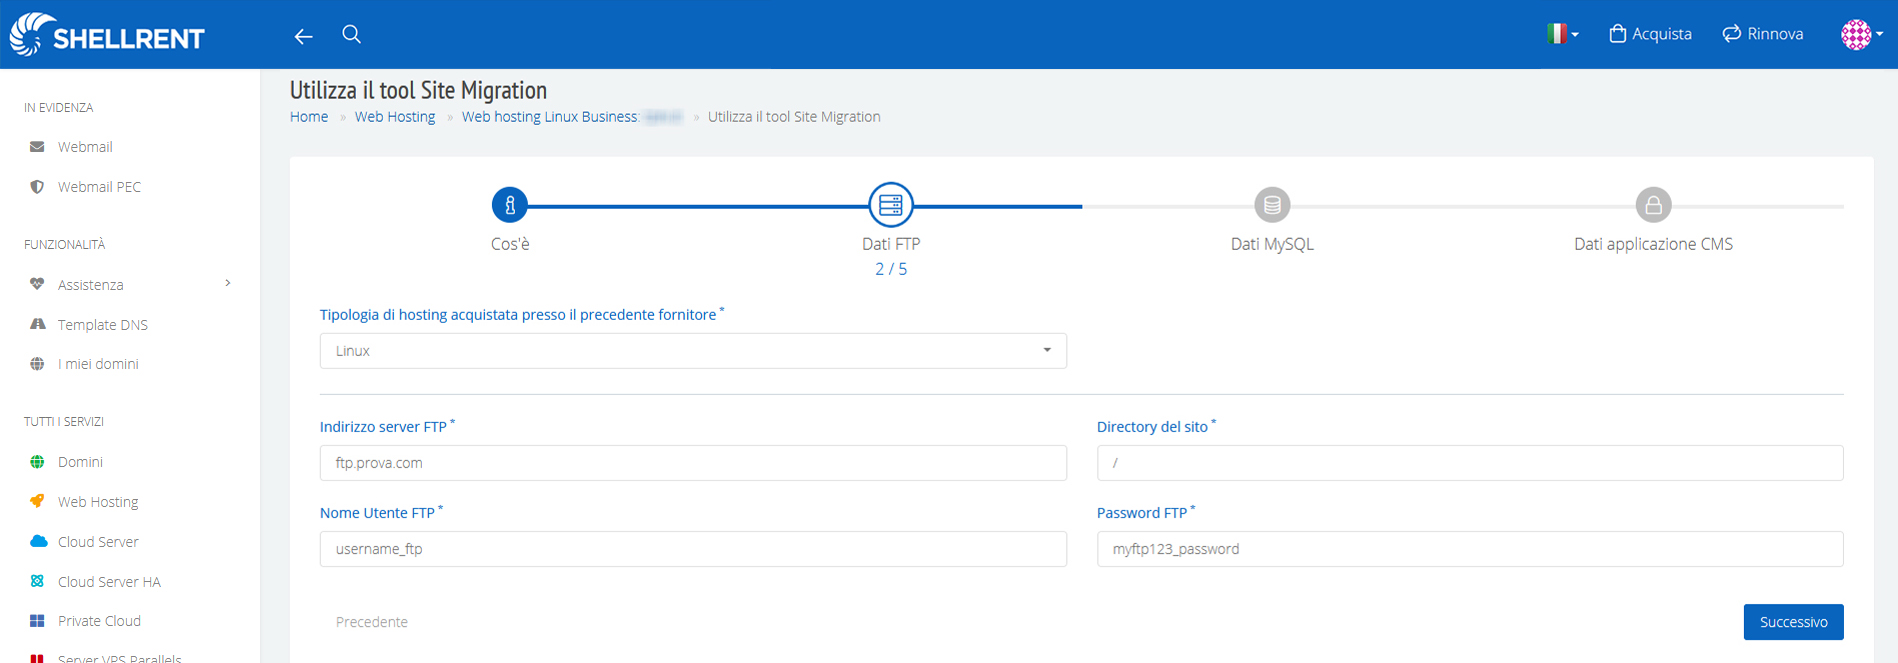Click the Precedente button
This screenshot has width=1898, height=663.
point(372,622)
